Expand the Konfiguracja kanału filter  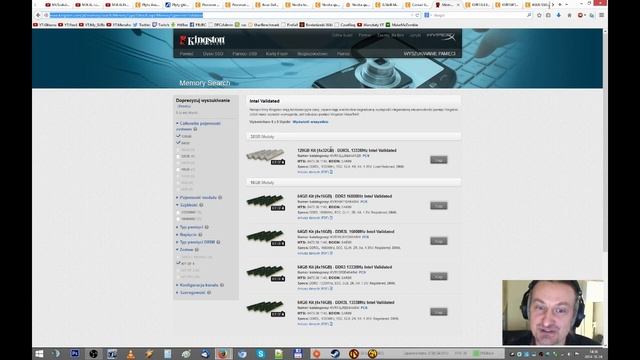(x=199, y=285)
